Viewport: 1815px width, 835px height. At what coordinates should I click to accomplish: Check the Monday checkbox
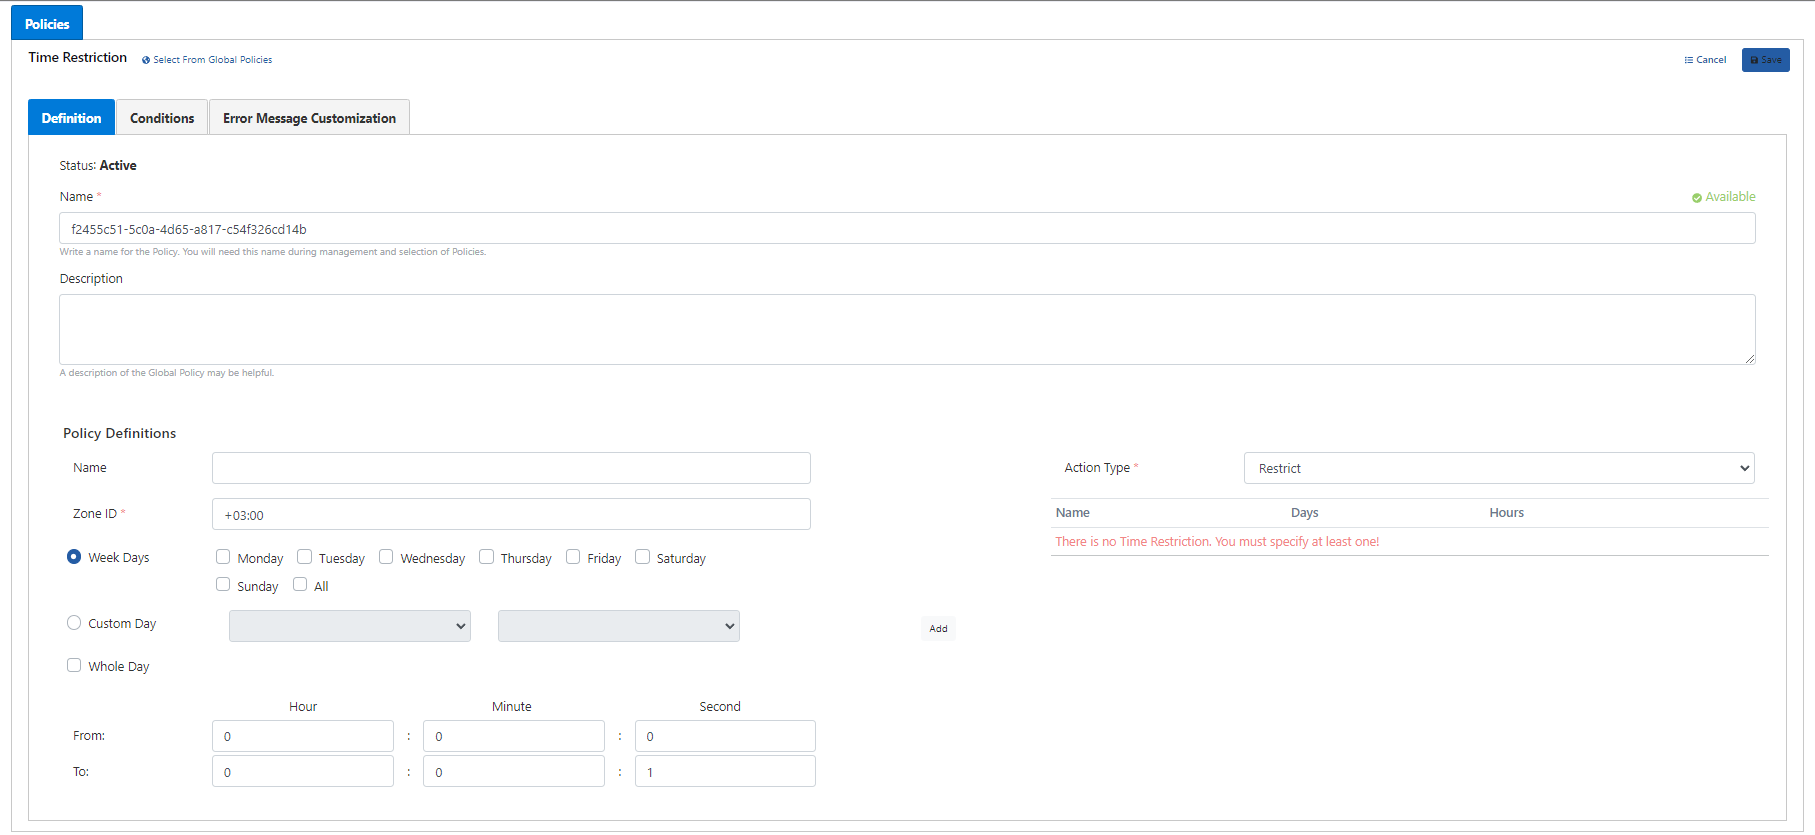click(x=223, y=557)
